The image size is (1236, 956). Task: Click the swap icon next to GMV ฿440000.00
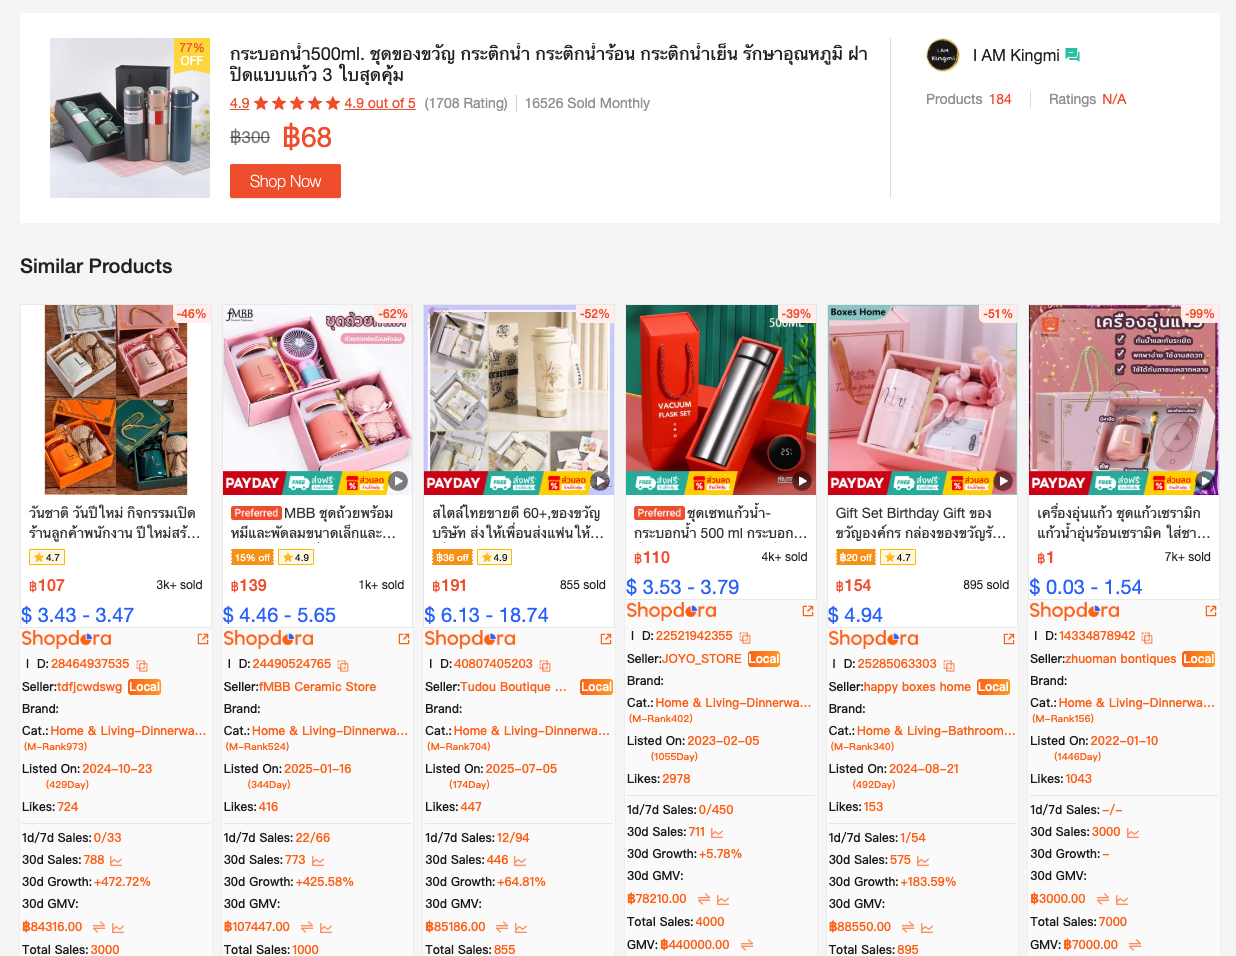tap(746, 945)
